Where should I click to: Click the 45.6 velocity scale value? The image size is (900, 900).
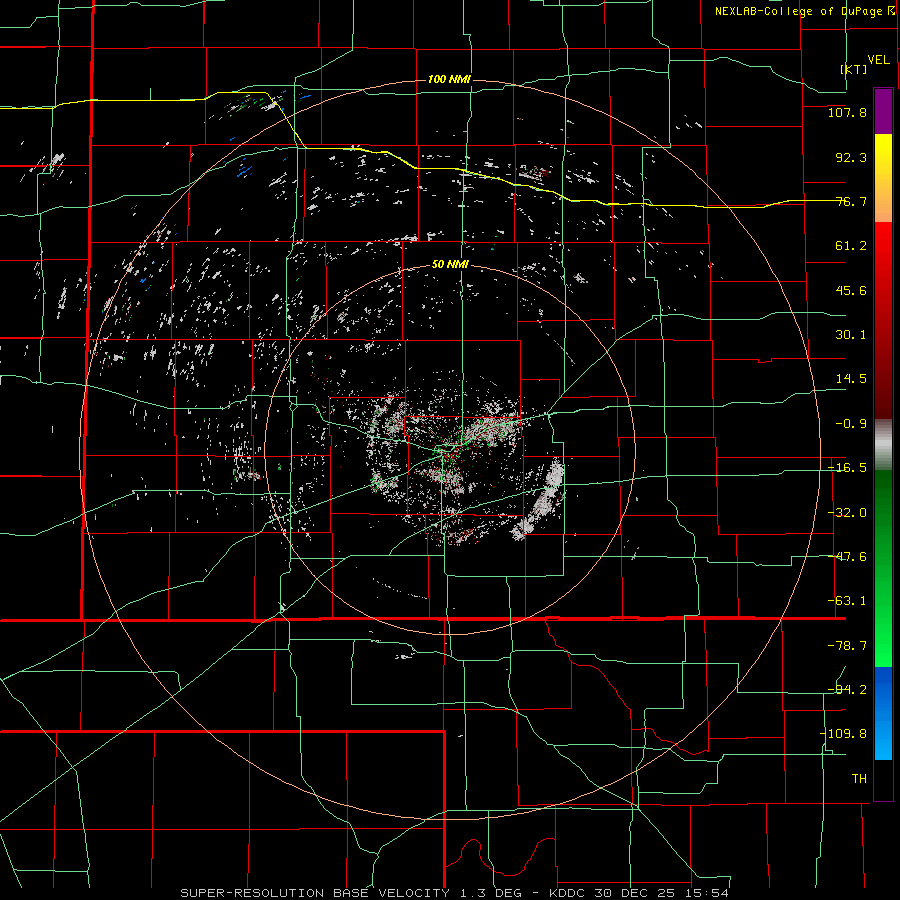(851, 290)
